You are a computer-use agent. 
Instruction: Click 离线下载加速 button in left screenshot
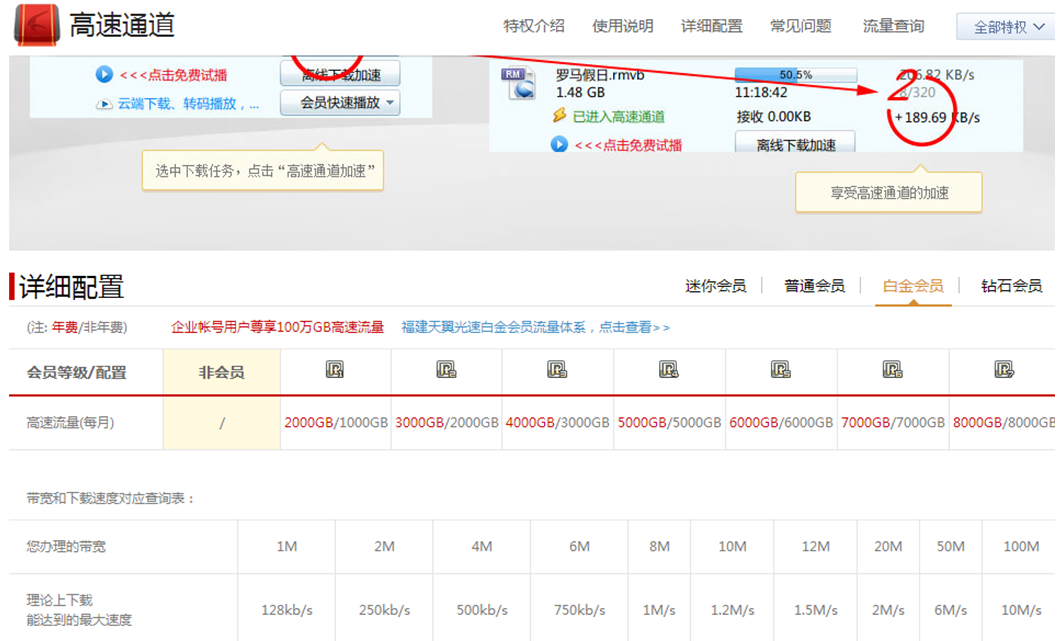(x=340, y=73)
